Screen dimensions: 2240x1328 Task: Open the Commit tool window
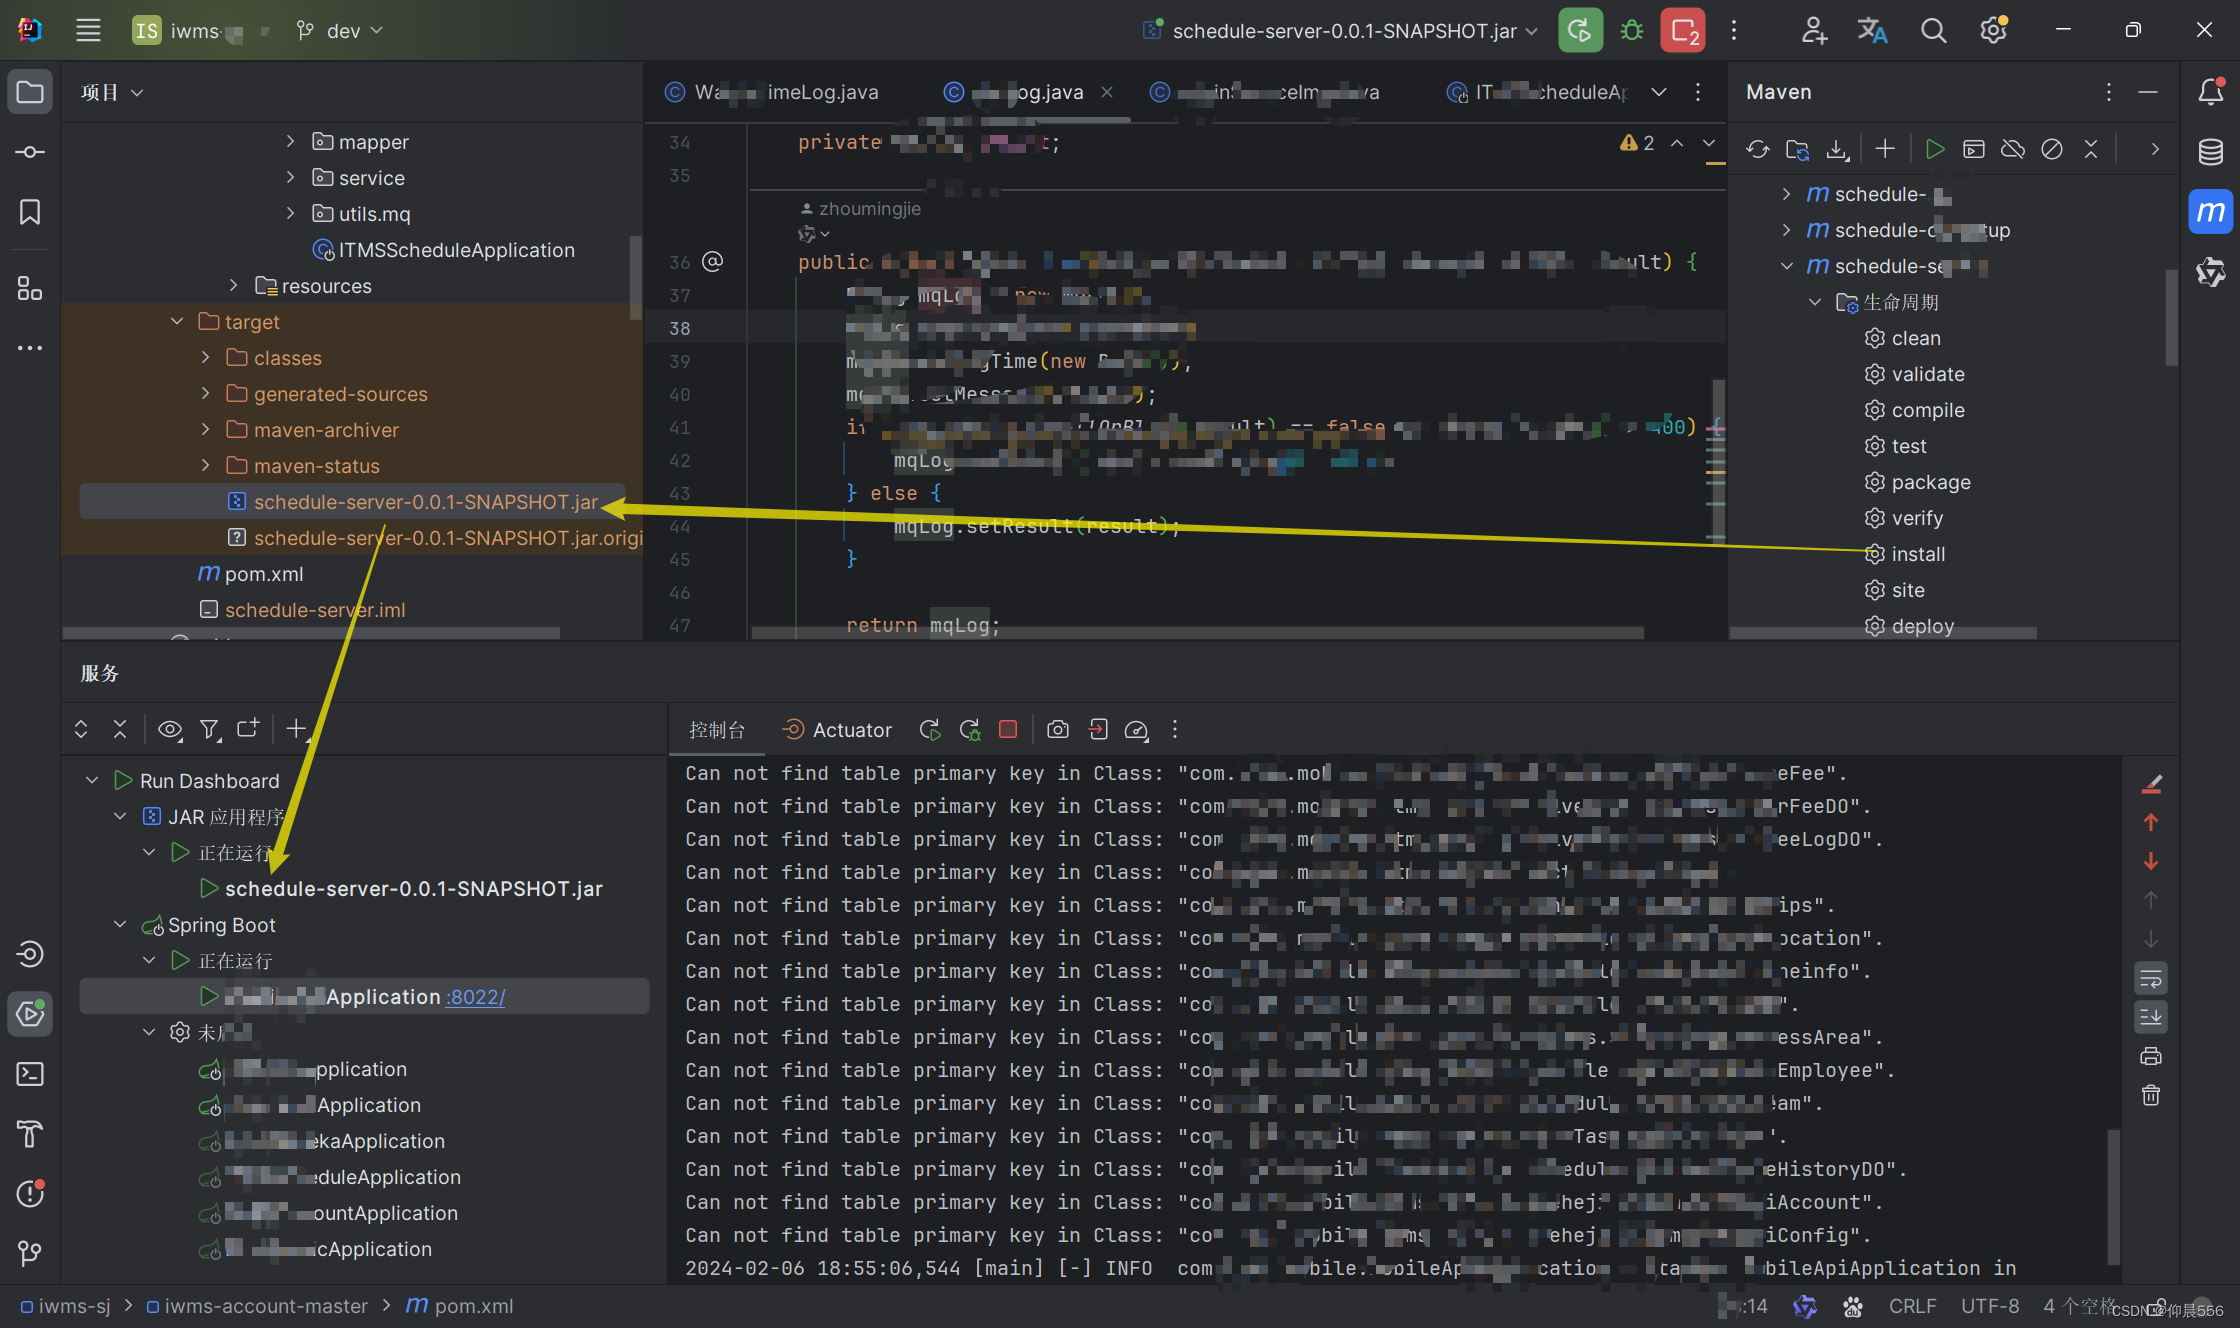pos(30,152)
